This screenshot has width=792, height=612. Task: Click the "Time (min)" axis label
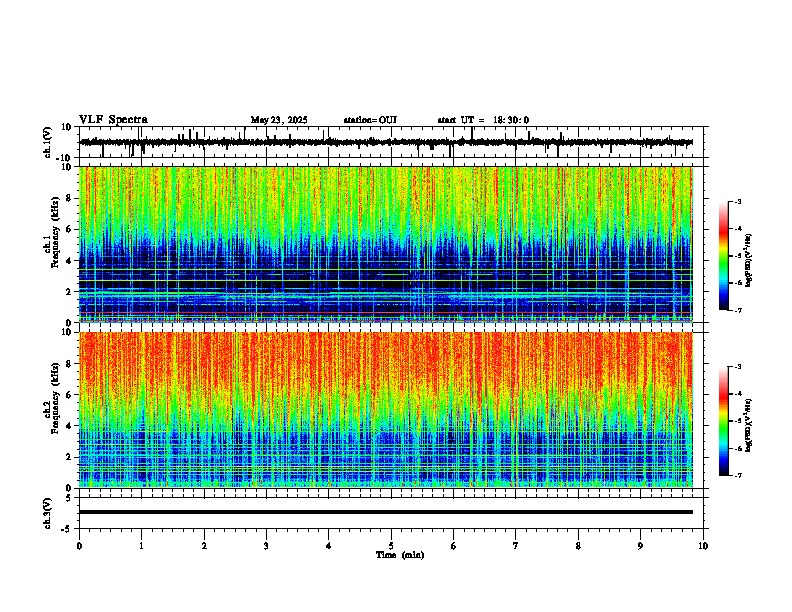click(x=400, y=555)
